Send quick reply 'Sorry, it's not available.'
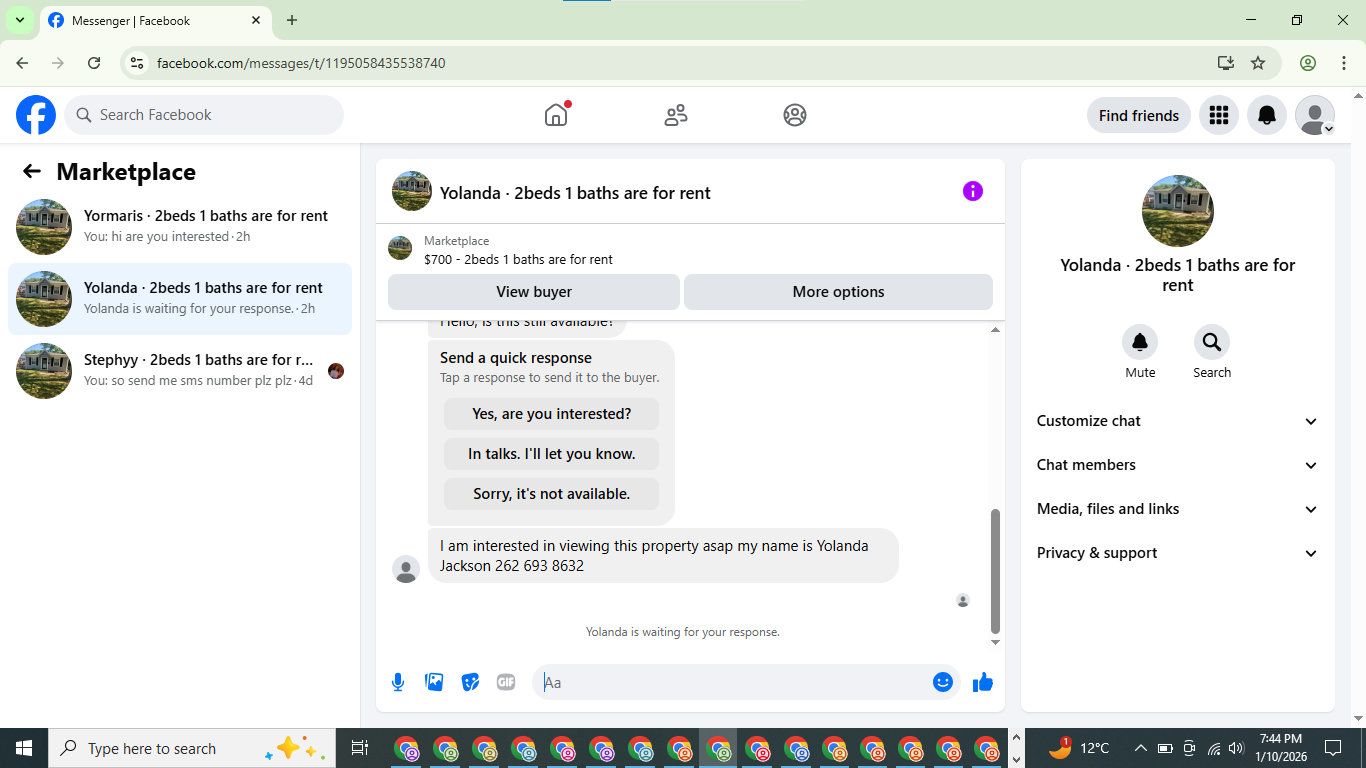Screen dimensions: 1366x768 (x=552, y=494)
